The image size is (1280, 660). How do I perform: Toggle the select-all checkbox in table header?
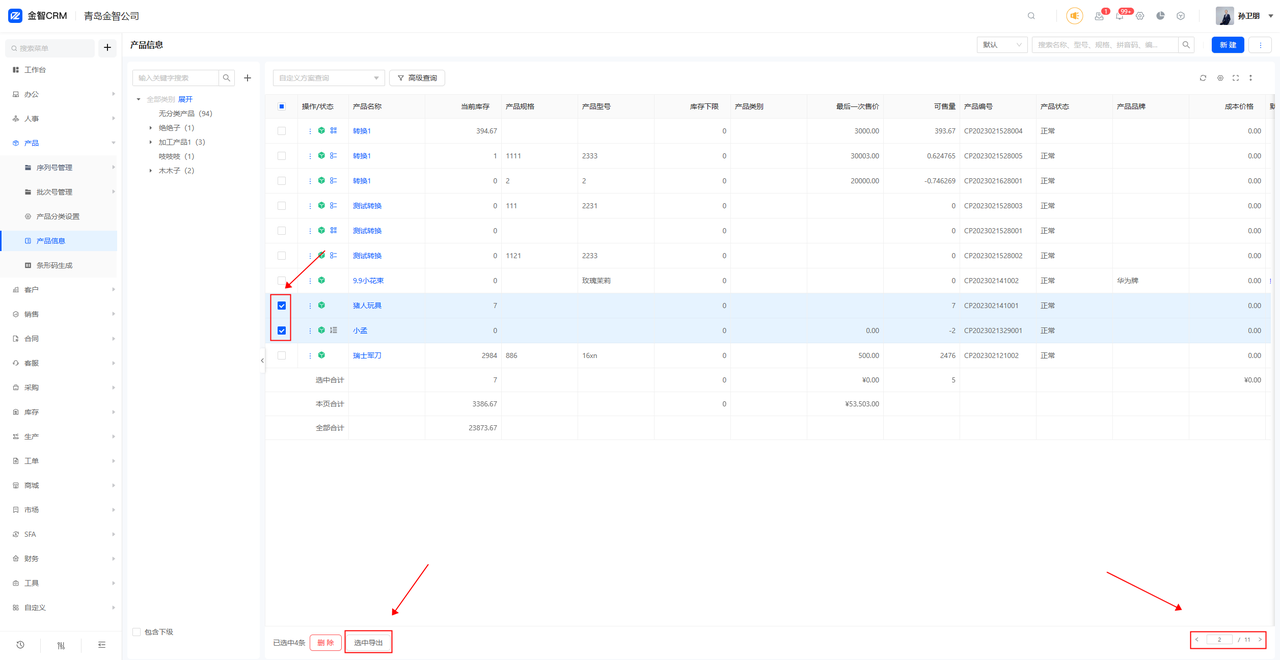282,106
